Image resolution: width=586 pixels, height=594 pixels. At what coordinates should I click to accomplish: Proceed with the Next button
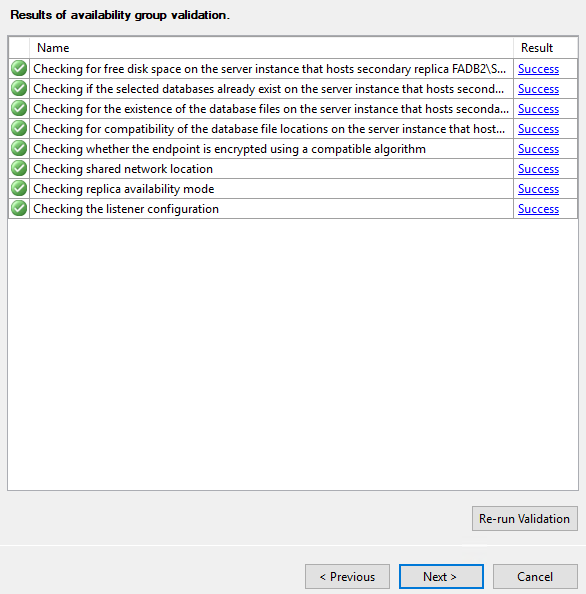pos(441,577)
